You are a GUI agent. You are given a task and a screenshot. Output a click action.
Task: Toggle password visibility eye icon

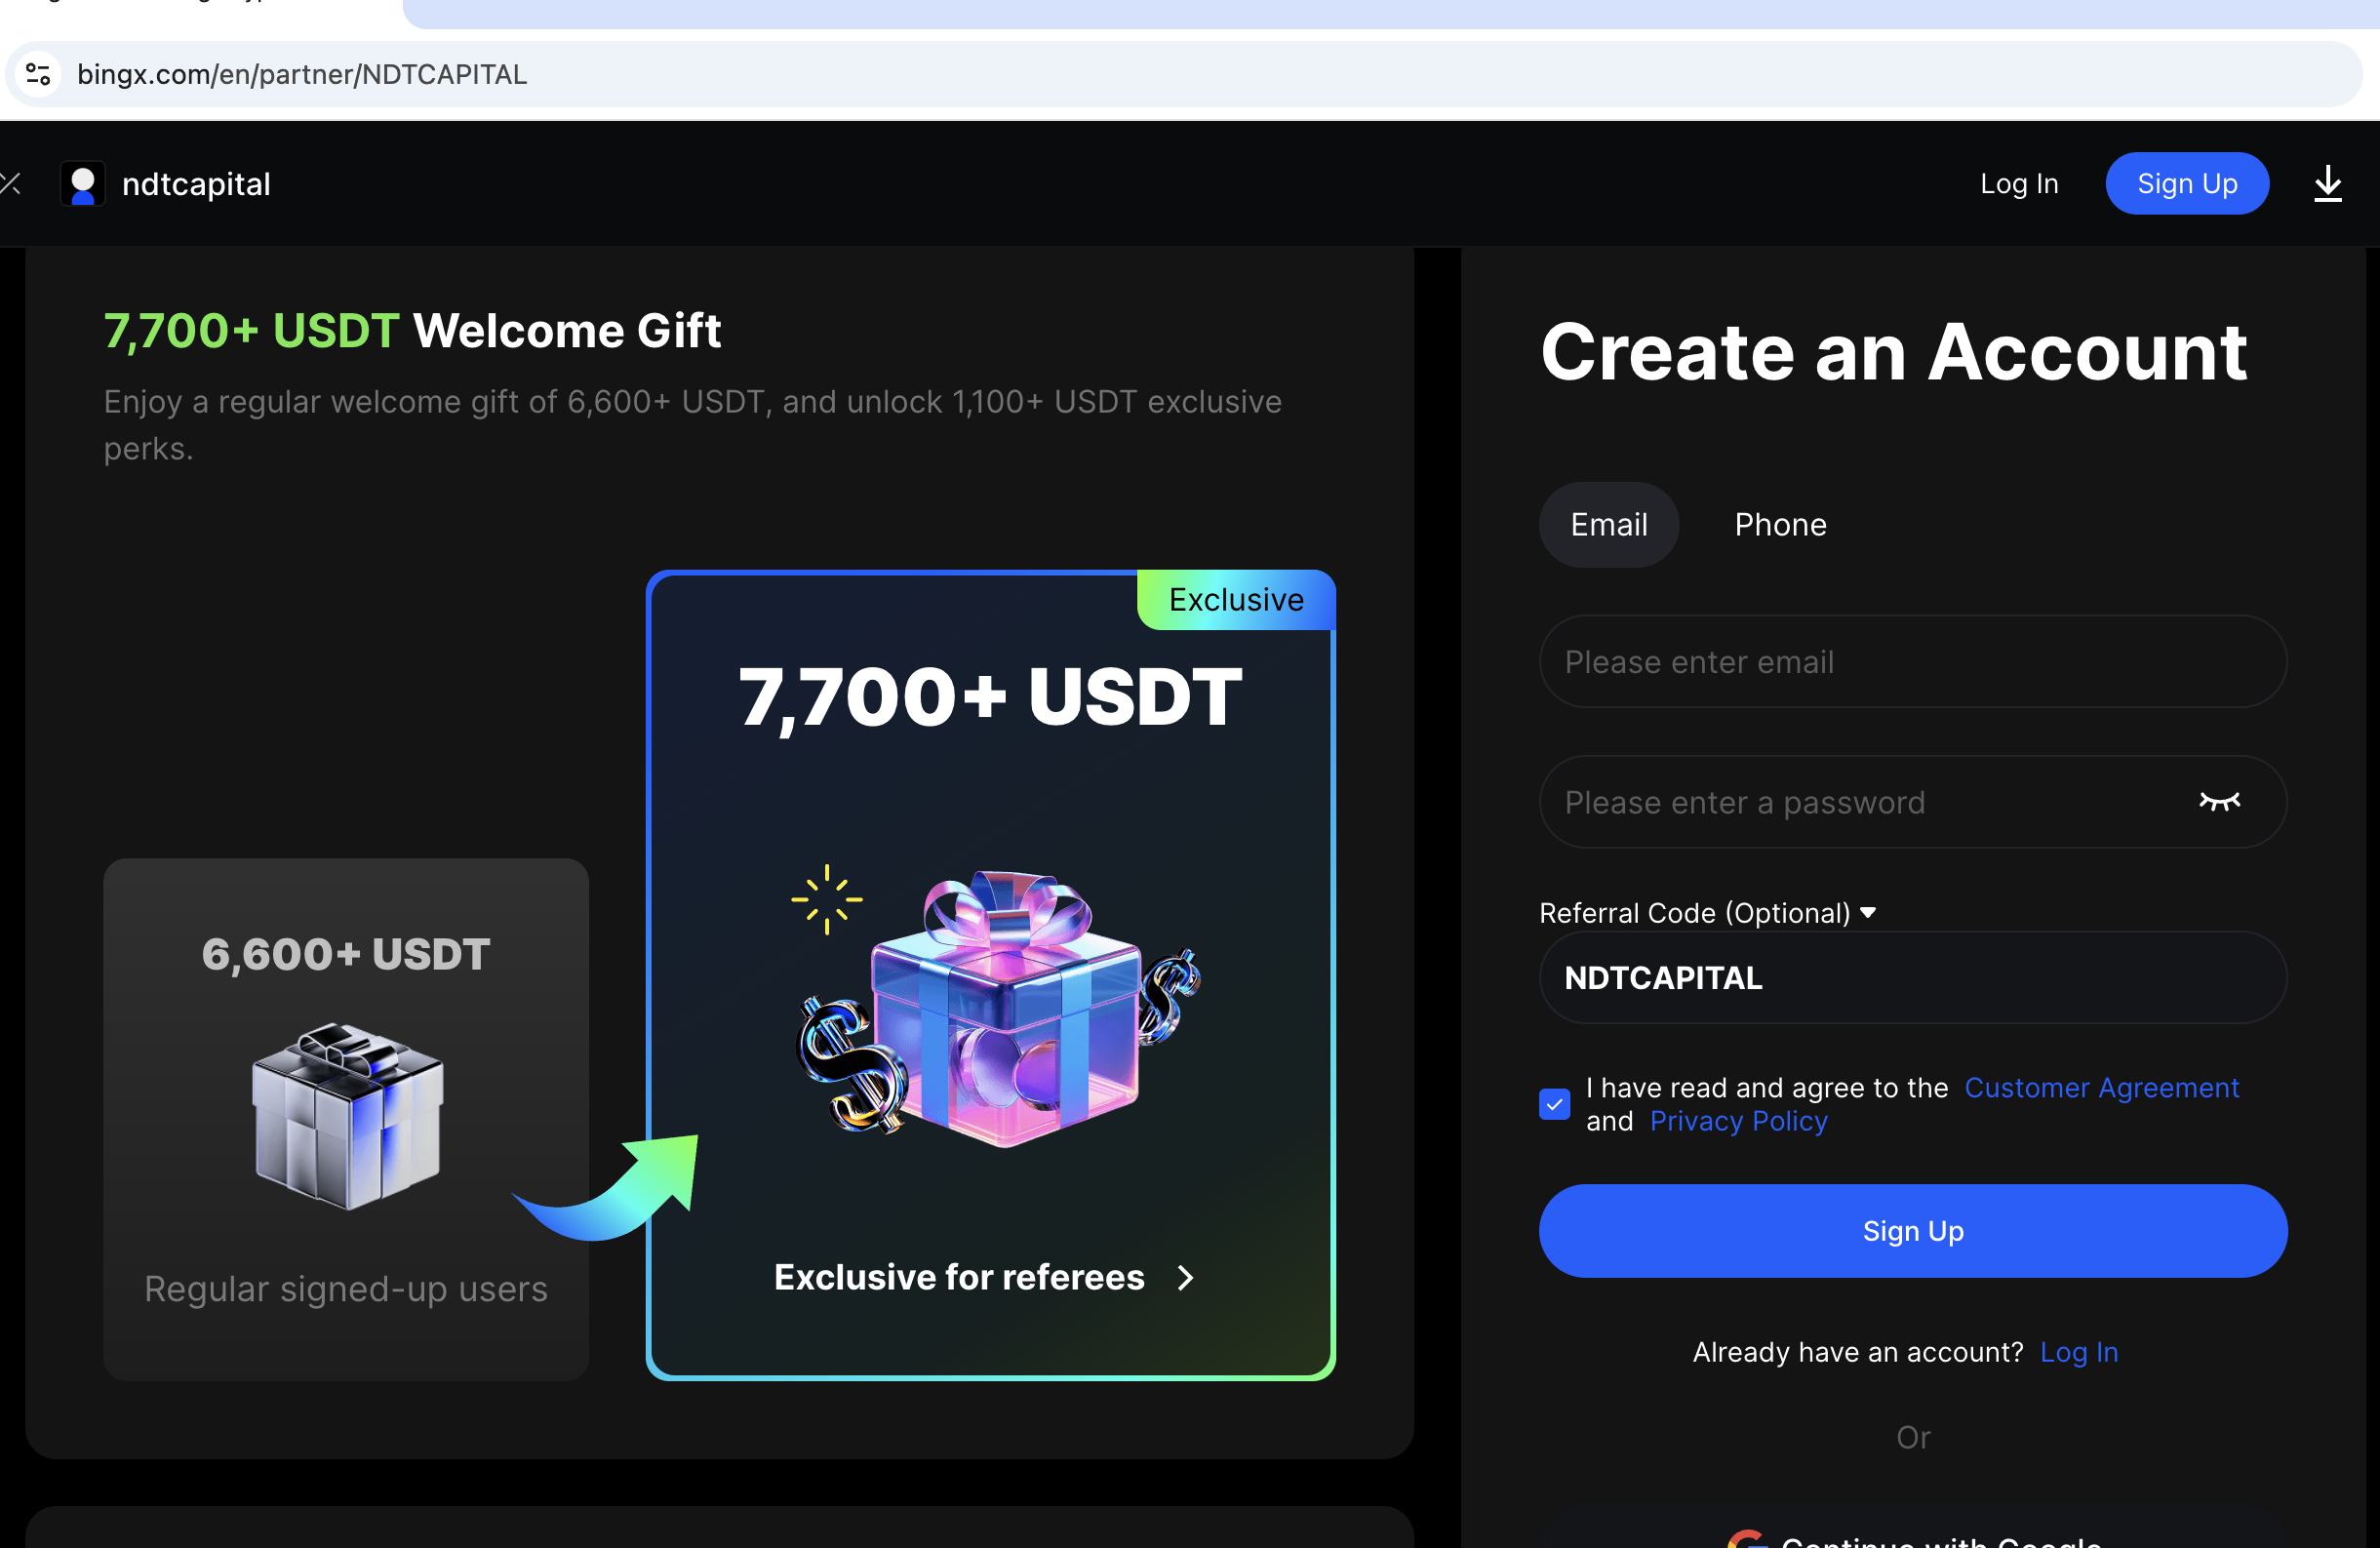coord(2218,802)
